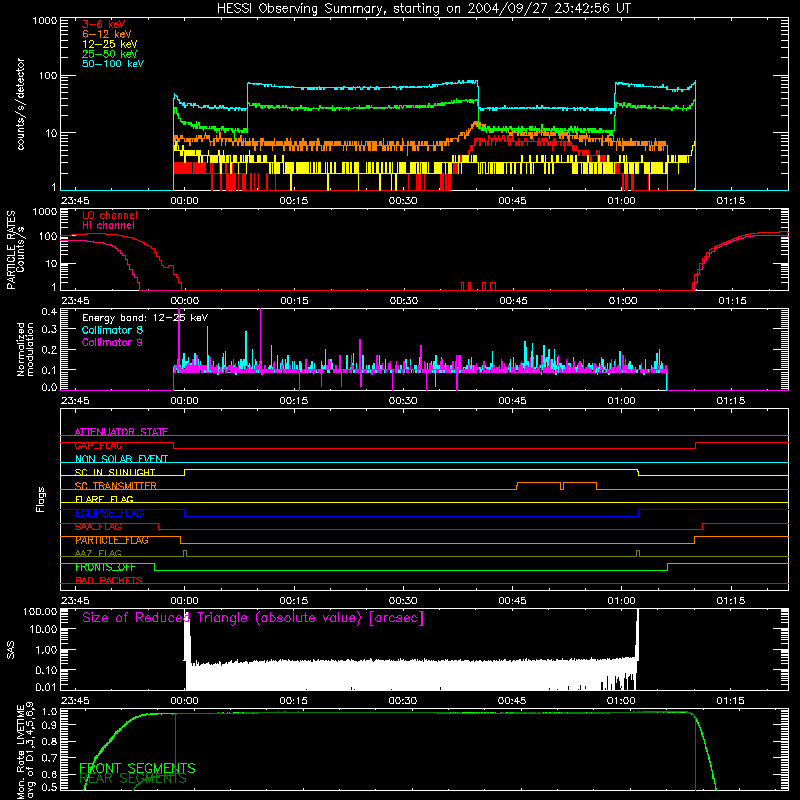Click the NON_SOLAR_EVENT flag label
The width and height of the screenshot is (800, 800).
click(x=121, y=459)
